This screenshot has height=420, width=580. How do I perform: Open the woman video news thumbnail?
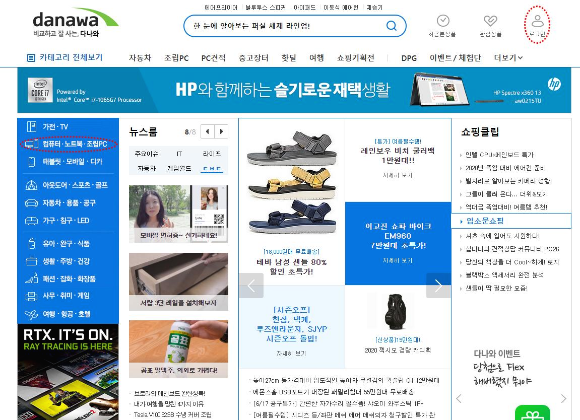click(x=178, y=214)
